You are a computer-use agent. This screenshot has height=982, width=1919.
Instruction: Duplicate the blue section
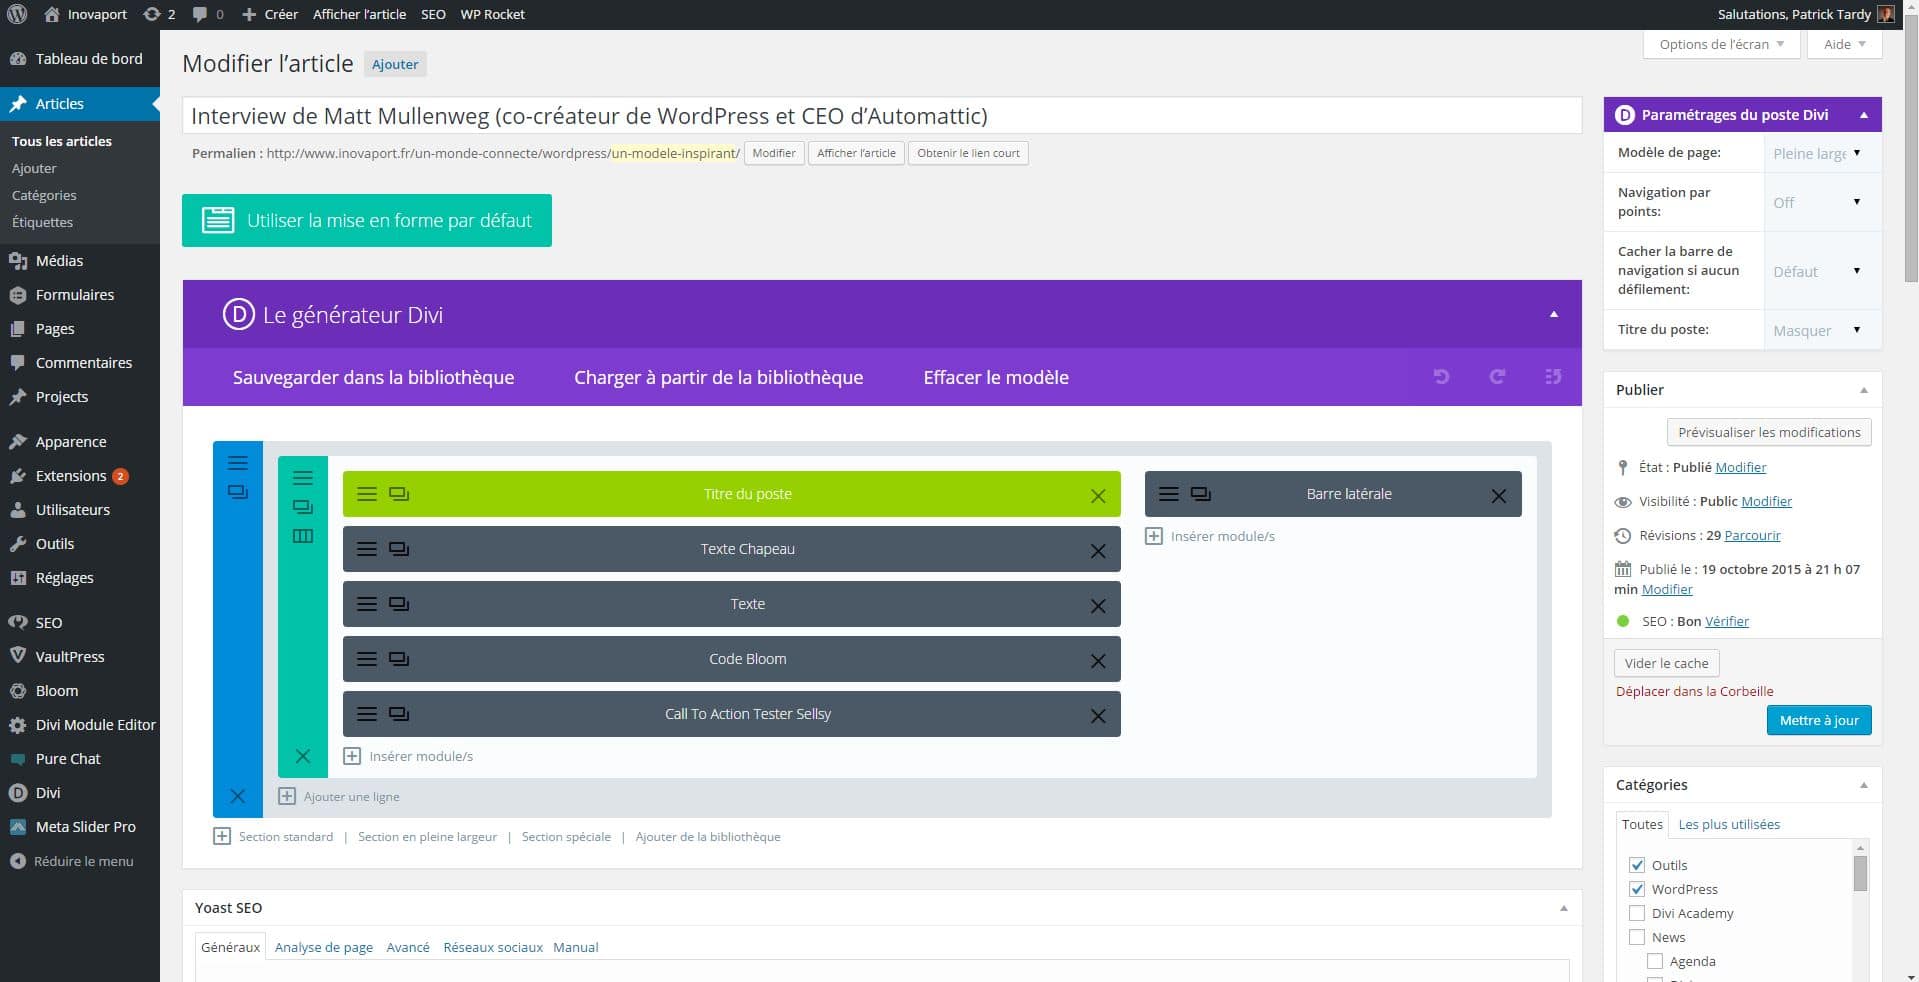tap(238, 492)
